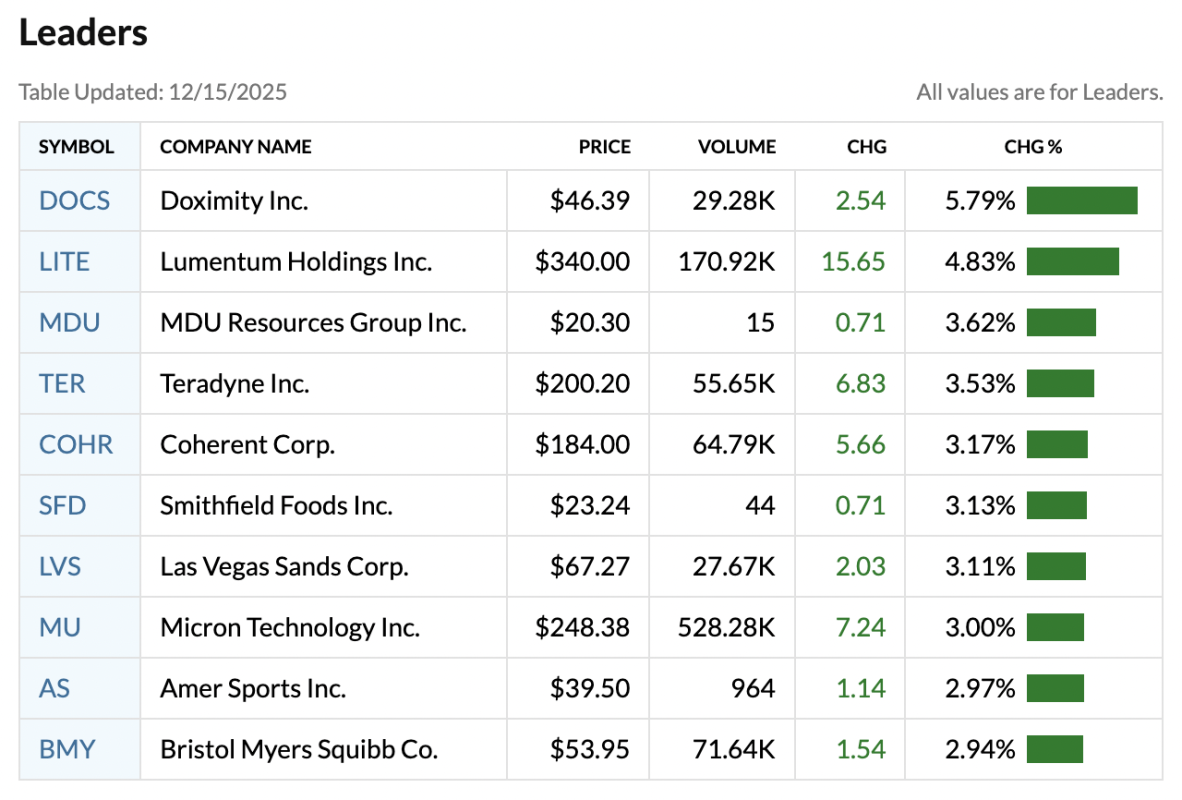
Task: Open the DOCS ticker symbol link
Action: [x=74, y=201]
